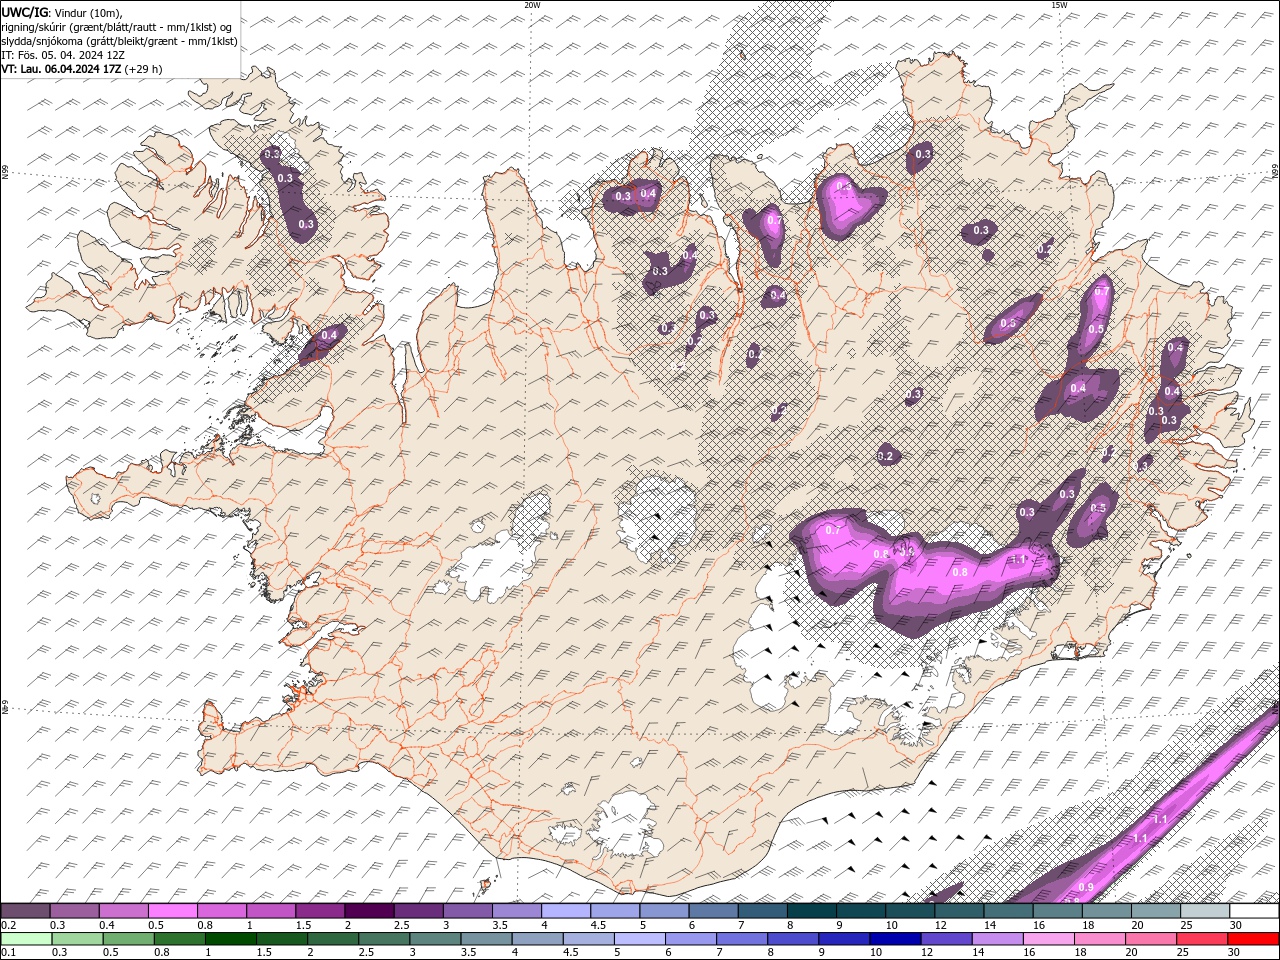Click the '15W' longitude label

(1059, 5)
